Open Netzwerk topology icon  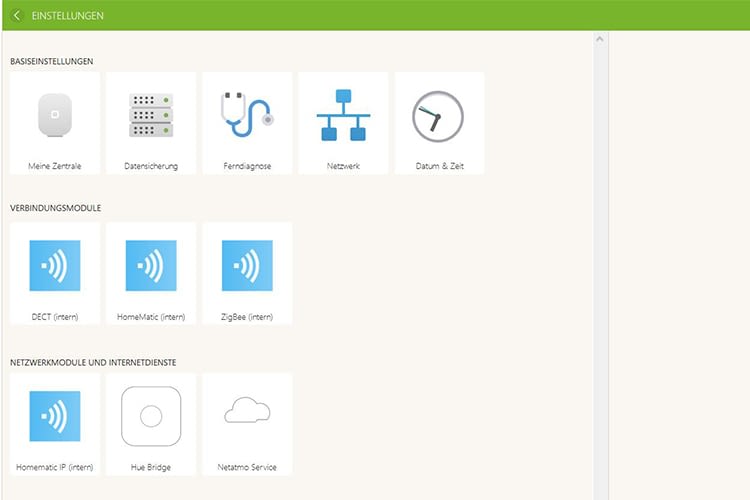[343, 115]
